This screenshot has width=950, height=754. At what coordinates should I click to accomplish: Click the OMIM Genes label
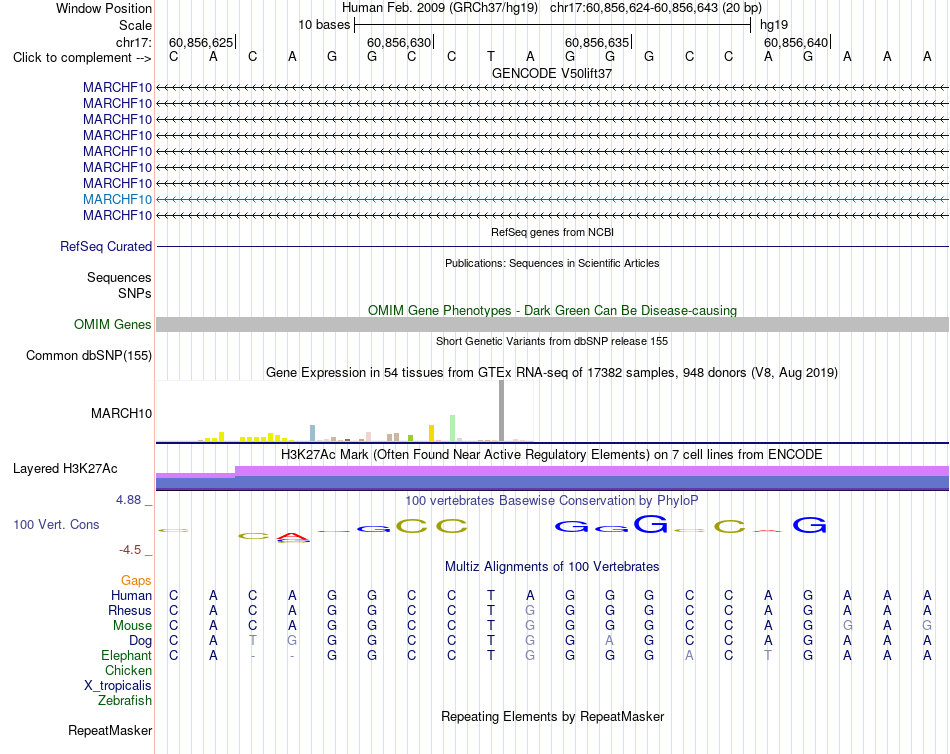(112, 324)
